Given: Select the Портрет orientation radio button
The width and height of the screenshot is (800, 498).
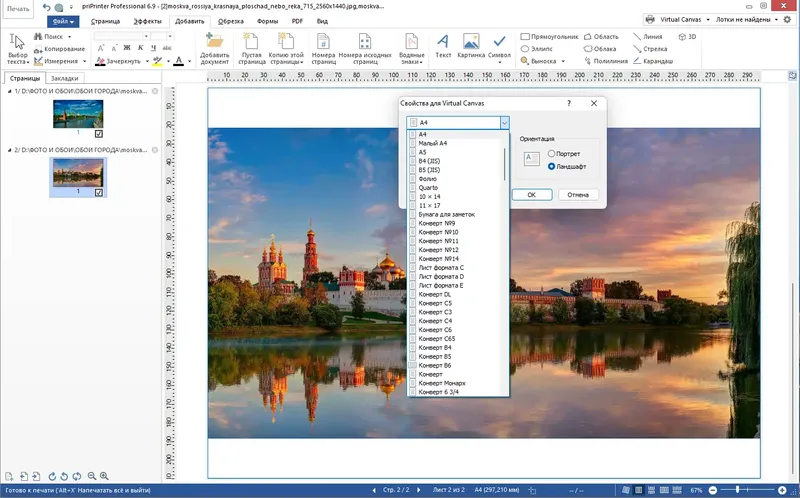Looking at the screenshot, I should point(551,153).
